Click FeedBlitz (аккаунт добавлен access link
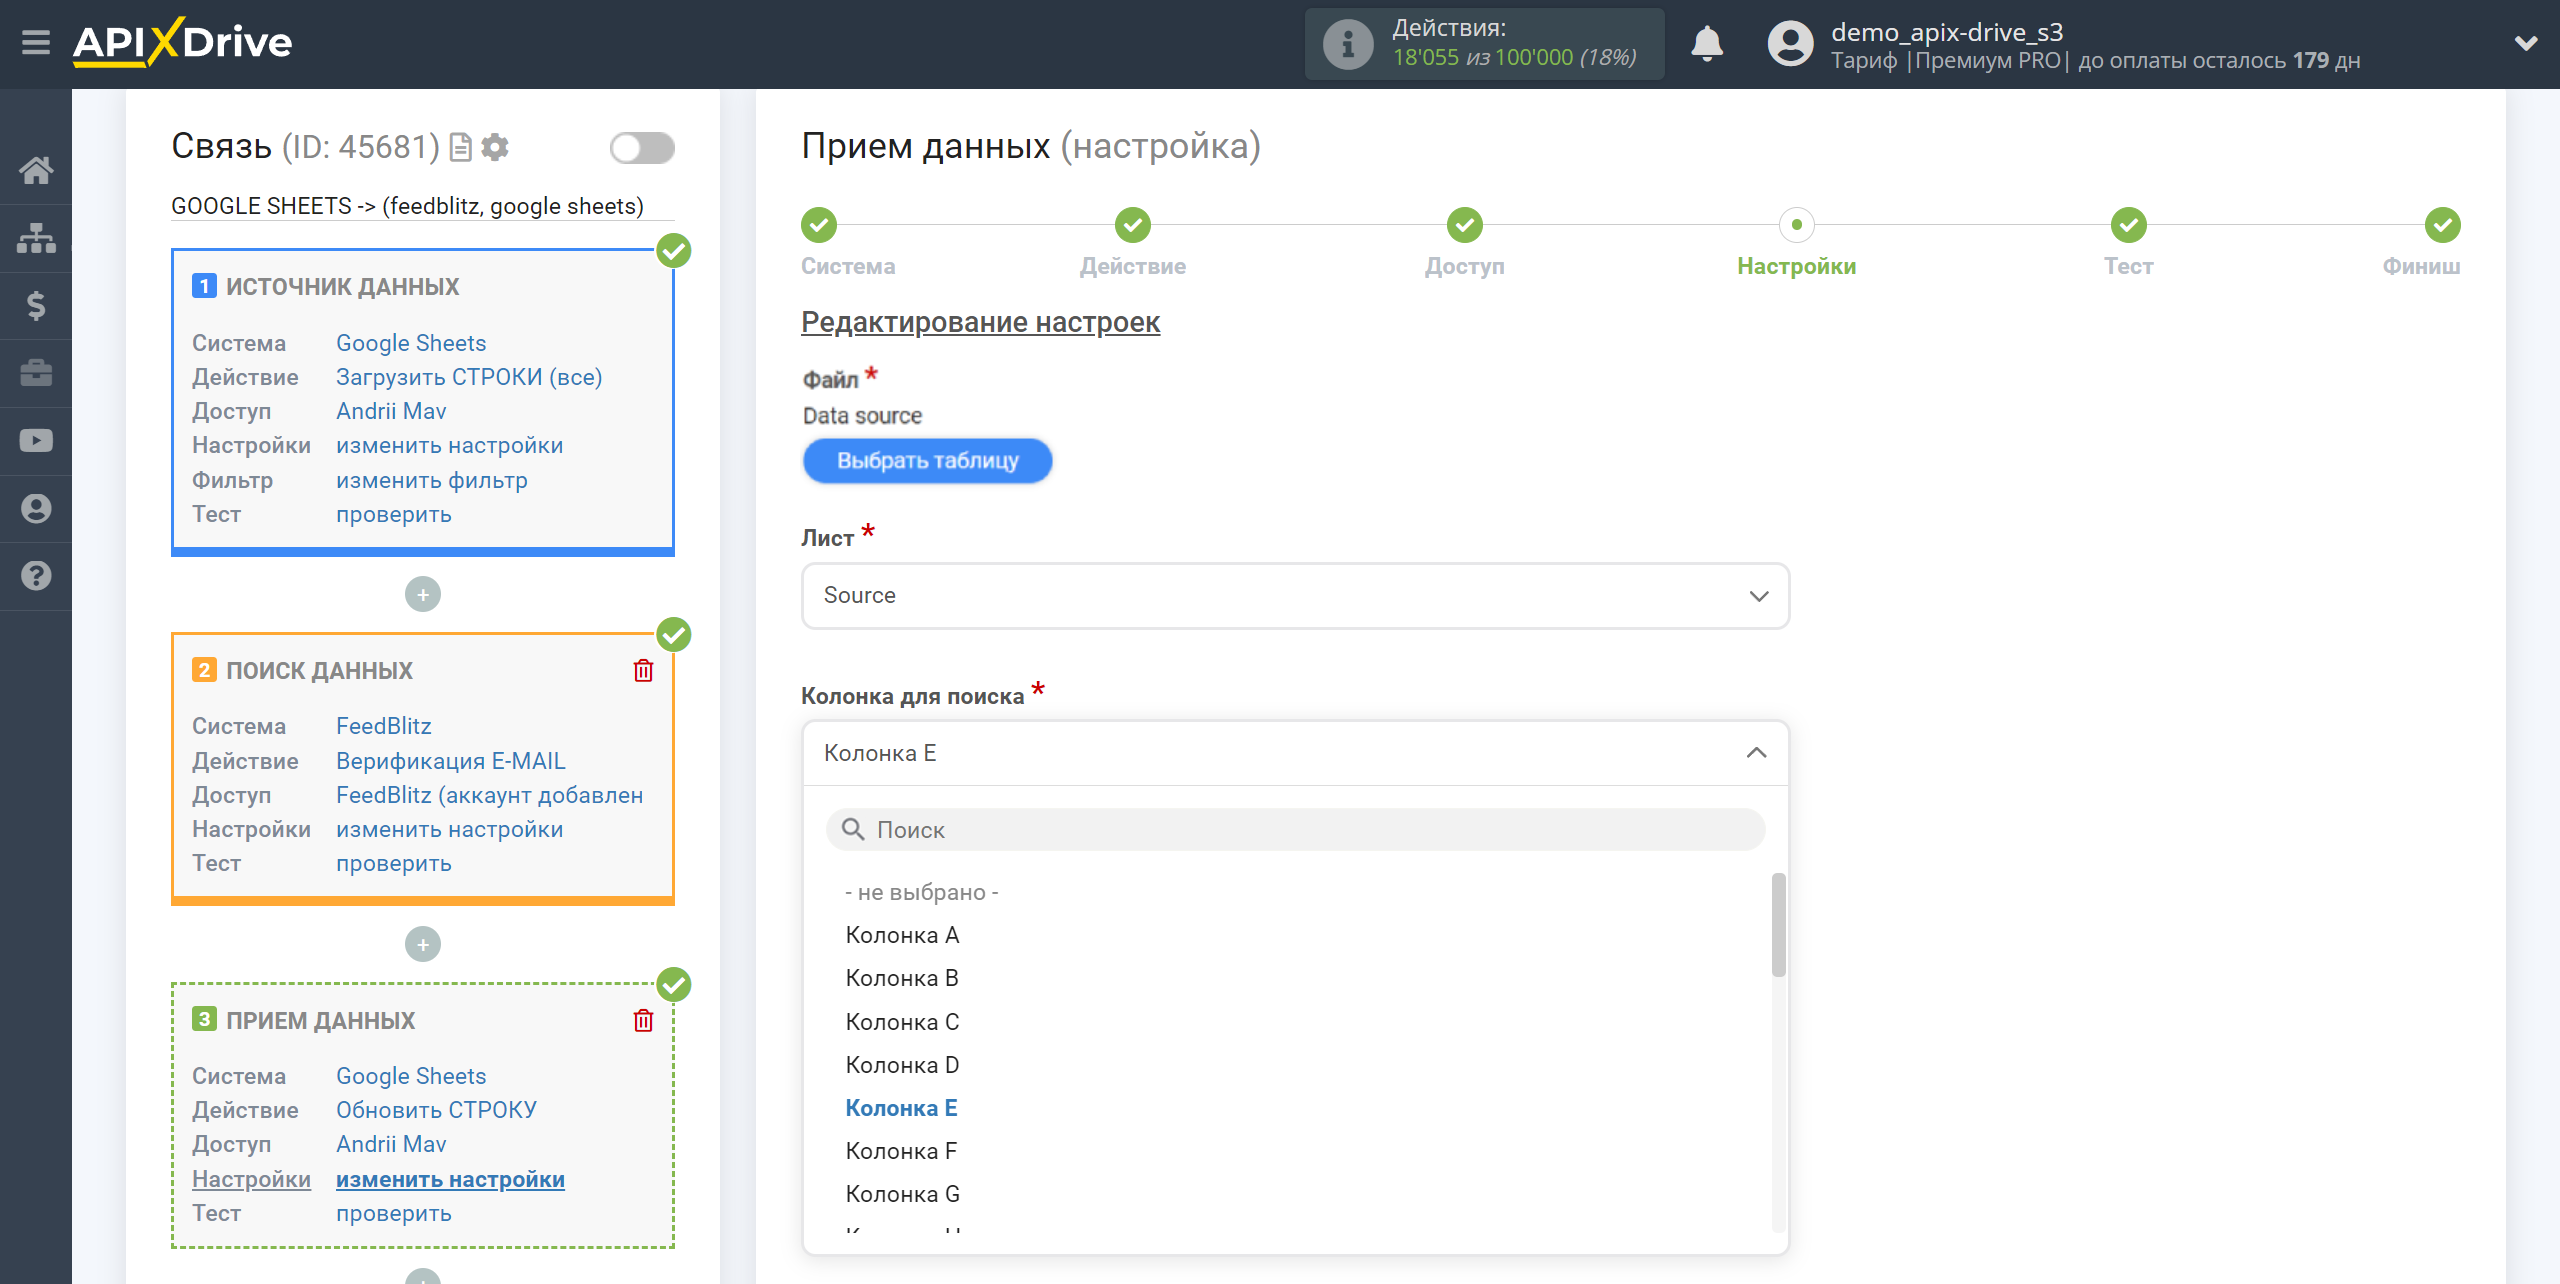2560x1284 pixels. 490,795
